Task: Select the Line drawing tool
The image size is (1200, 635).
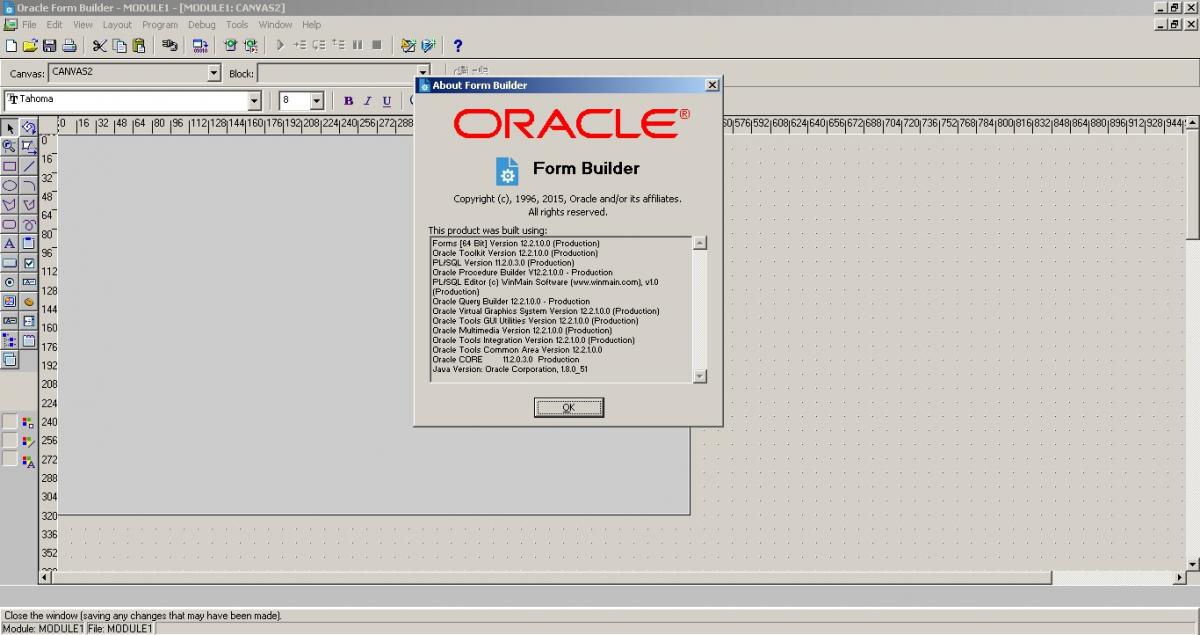Action: tap(29, 166)
